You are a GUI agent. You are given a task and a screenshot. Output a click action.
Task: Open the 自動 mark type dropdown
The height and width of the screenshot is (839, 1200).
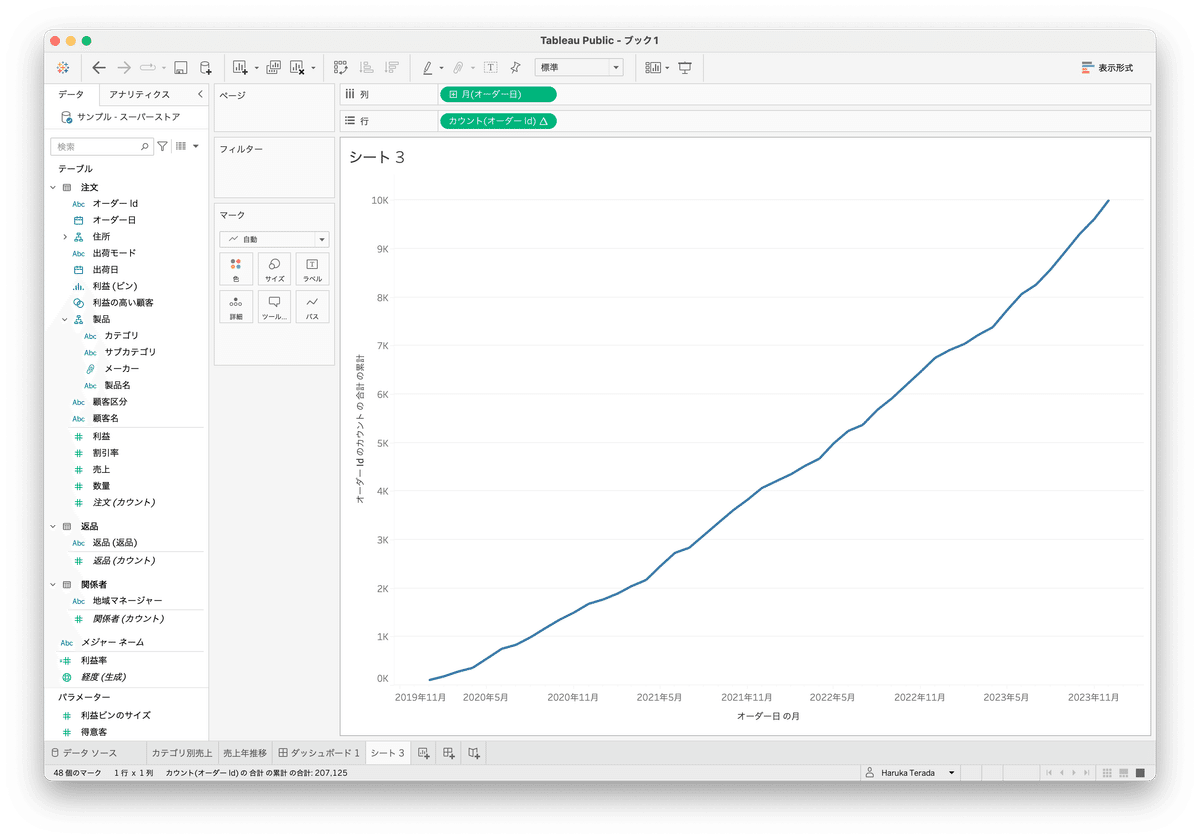point(274,239)
